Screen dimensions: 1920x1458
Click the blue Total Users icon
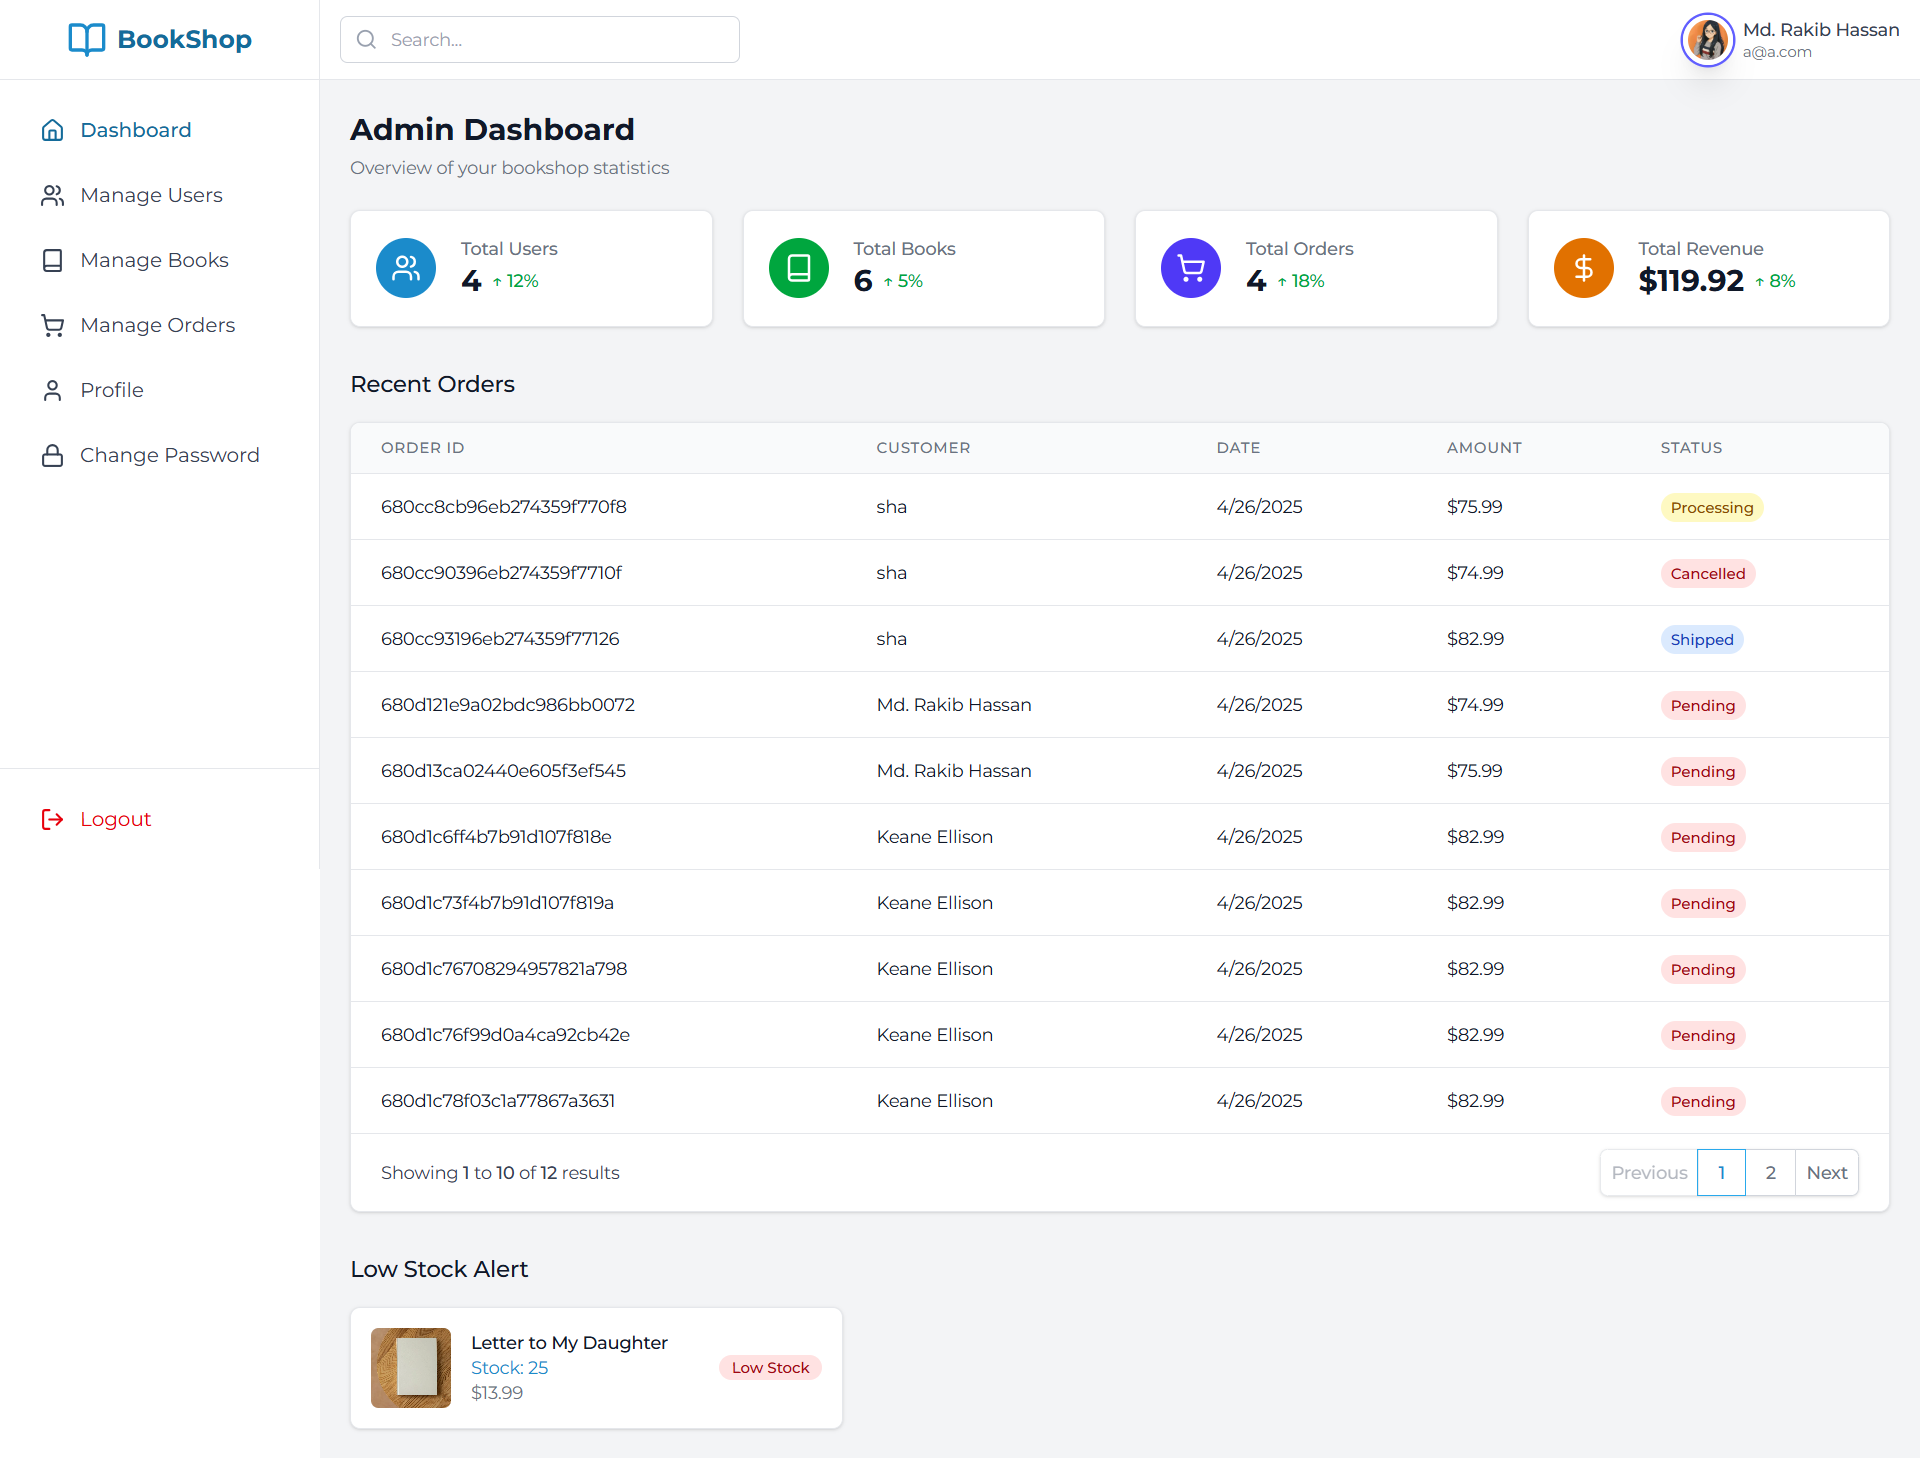[x=405, y=268]
